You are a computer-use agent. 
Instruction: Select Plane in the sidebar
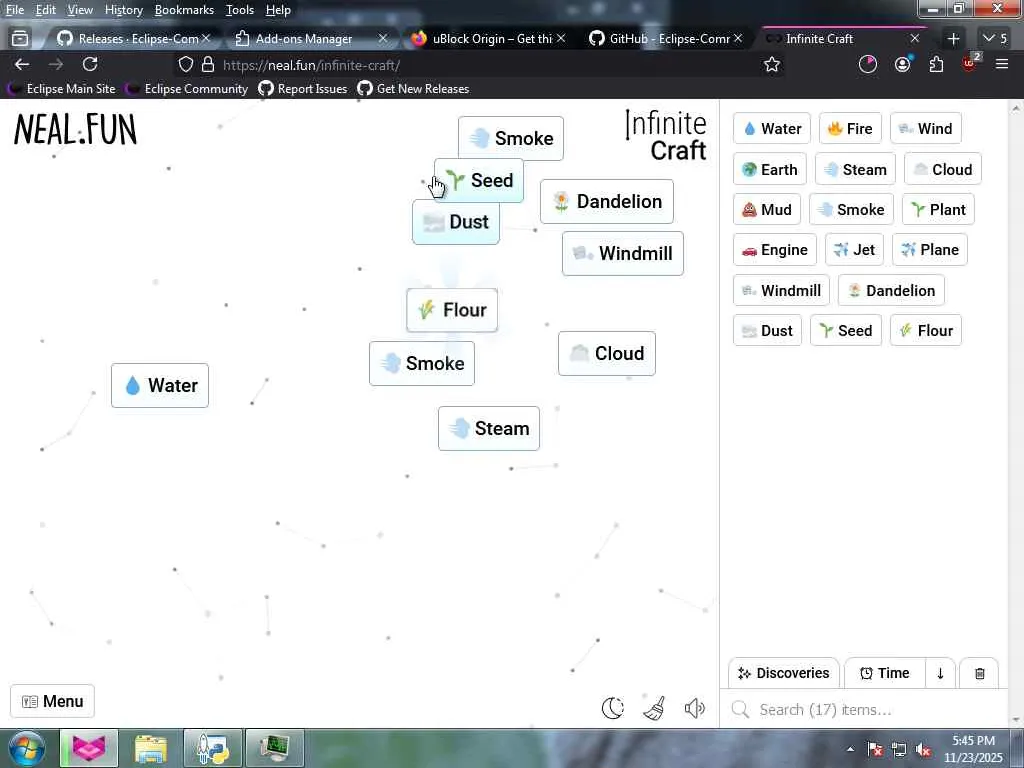pos(930,250)
